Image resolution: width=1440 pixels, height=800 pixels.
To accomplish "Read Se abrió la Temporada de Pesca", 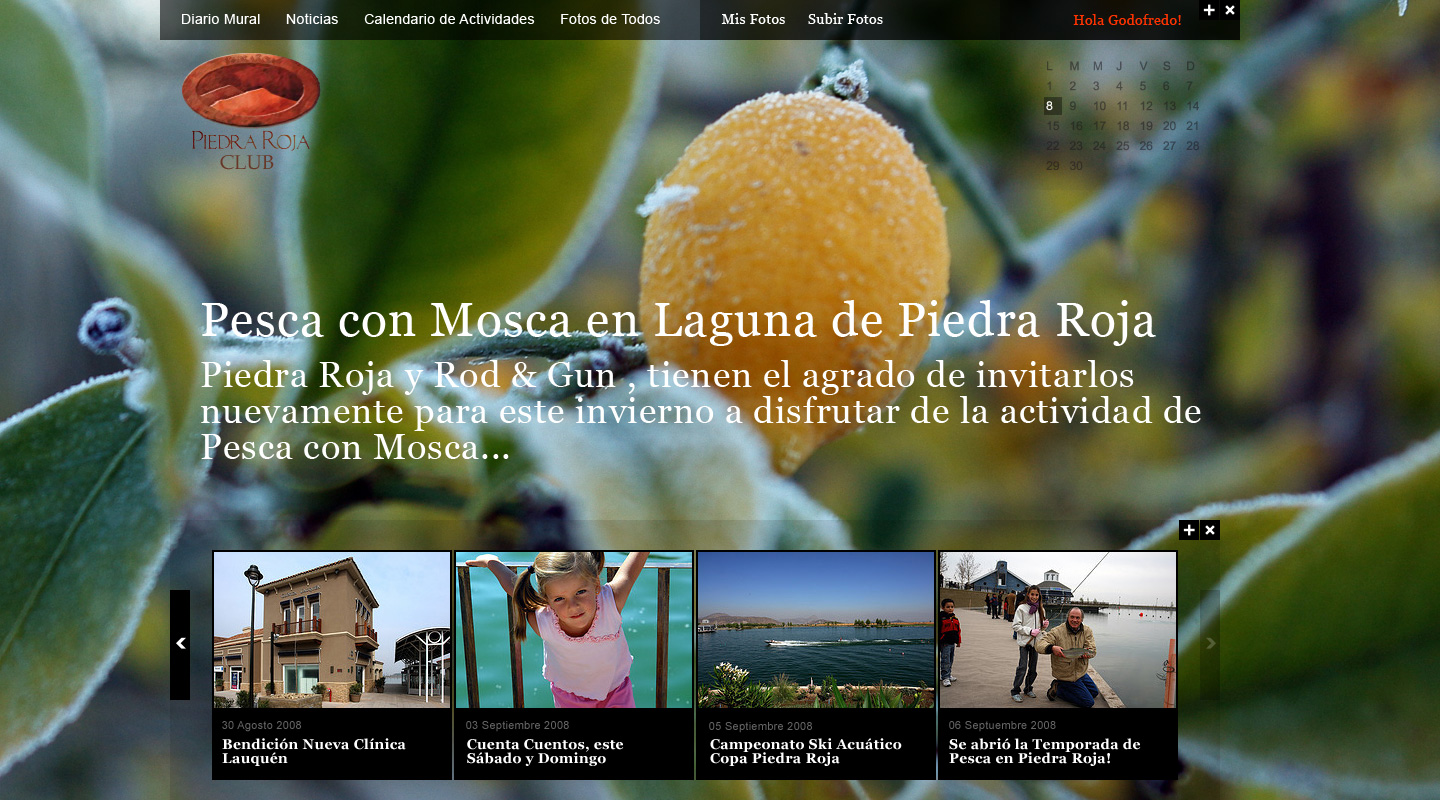I will point(1044,751).
